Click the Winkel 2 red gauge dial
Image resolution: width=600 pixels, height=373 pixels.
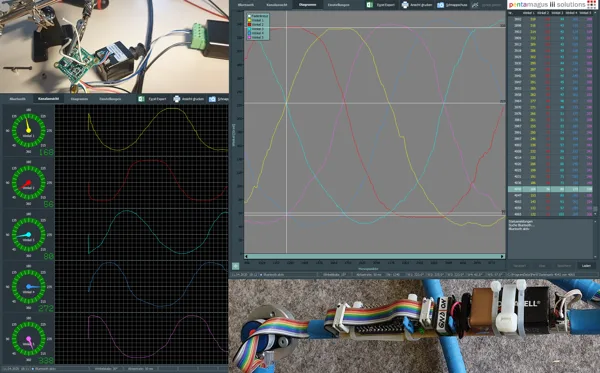pos(29,182)
